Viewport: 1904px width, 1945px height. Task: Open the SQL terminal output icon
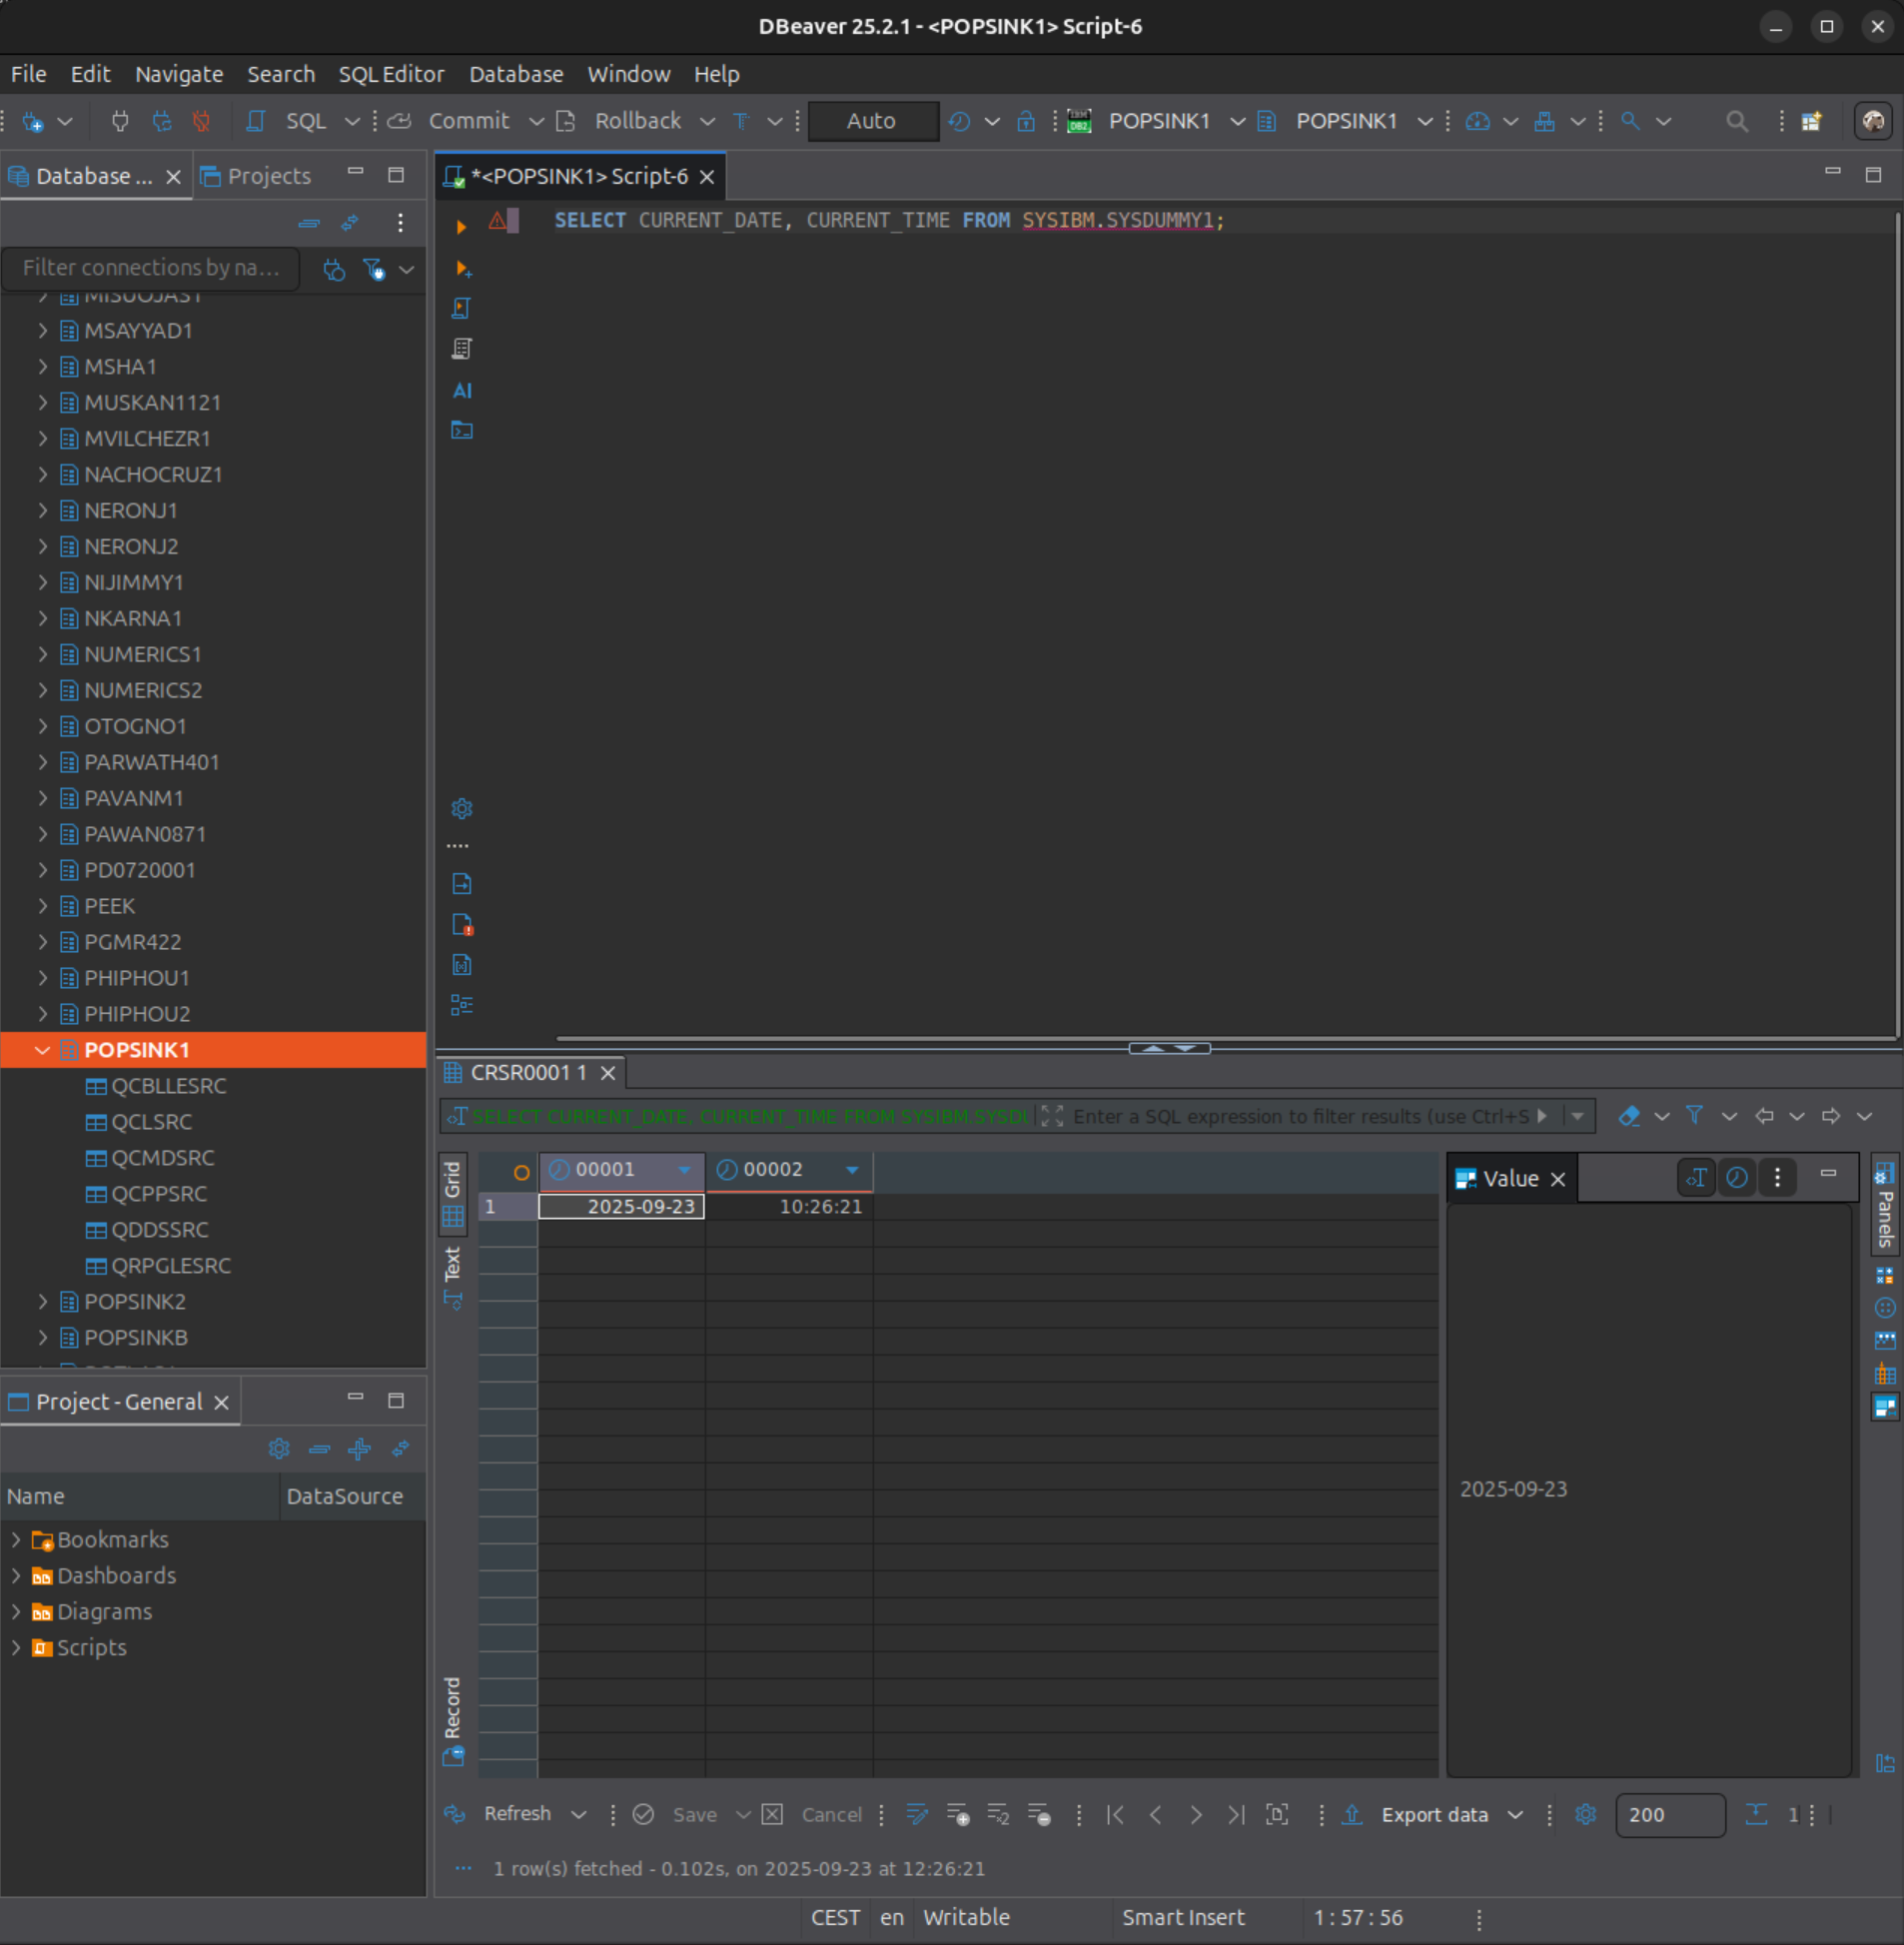coord(461,430)
